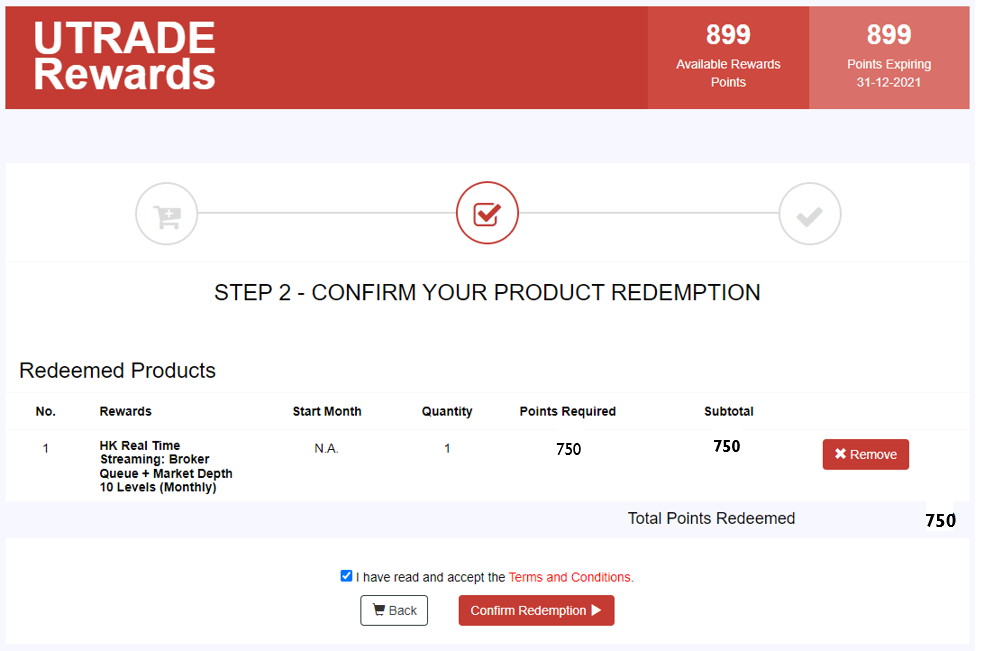Click the step 1 shopping cart icon
The width and height of the screenshot is (995, 651).
click(167, 214)
